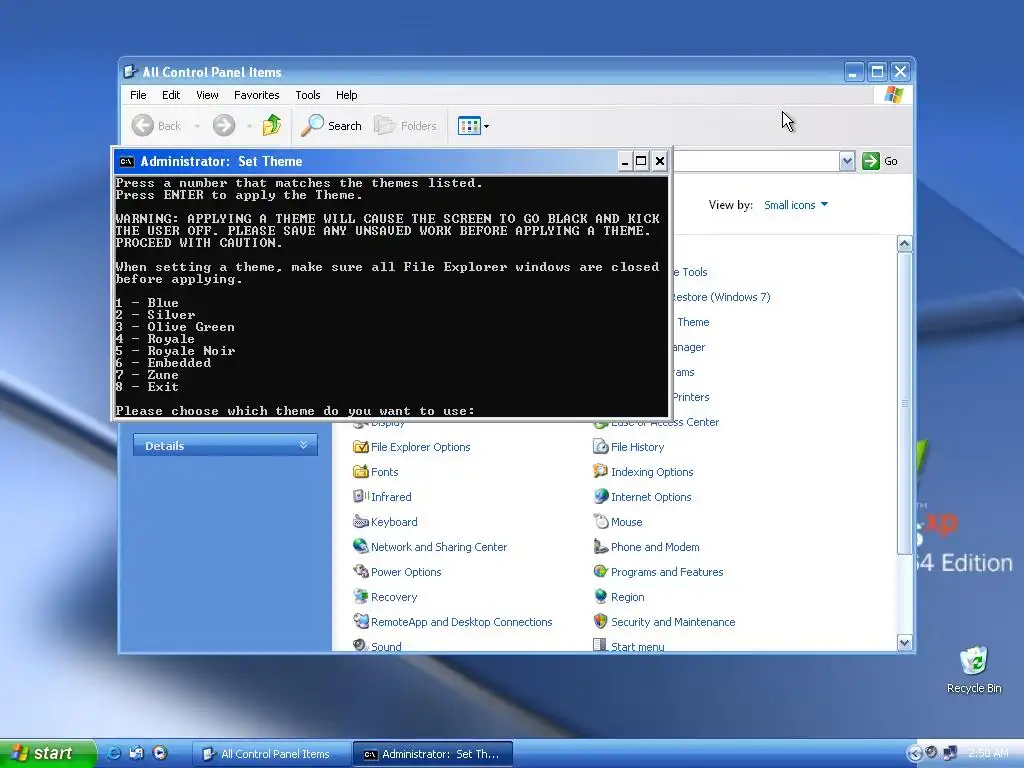Click the Forward arrow in the toolbar

tap(224, 125)
